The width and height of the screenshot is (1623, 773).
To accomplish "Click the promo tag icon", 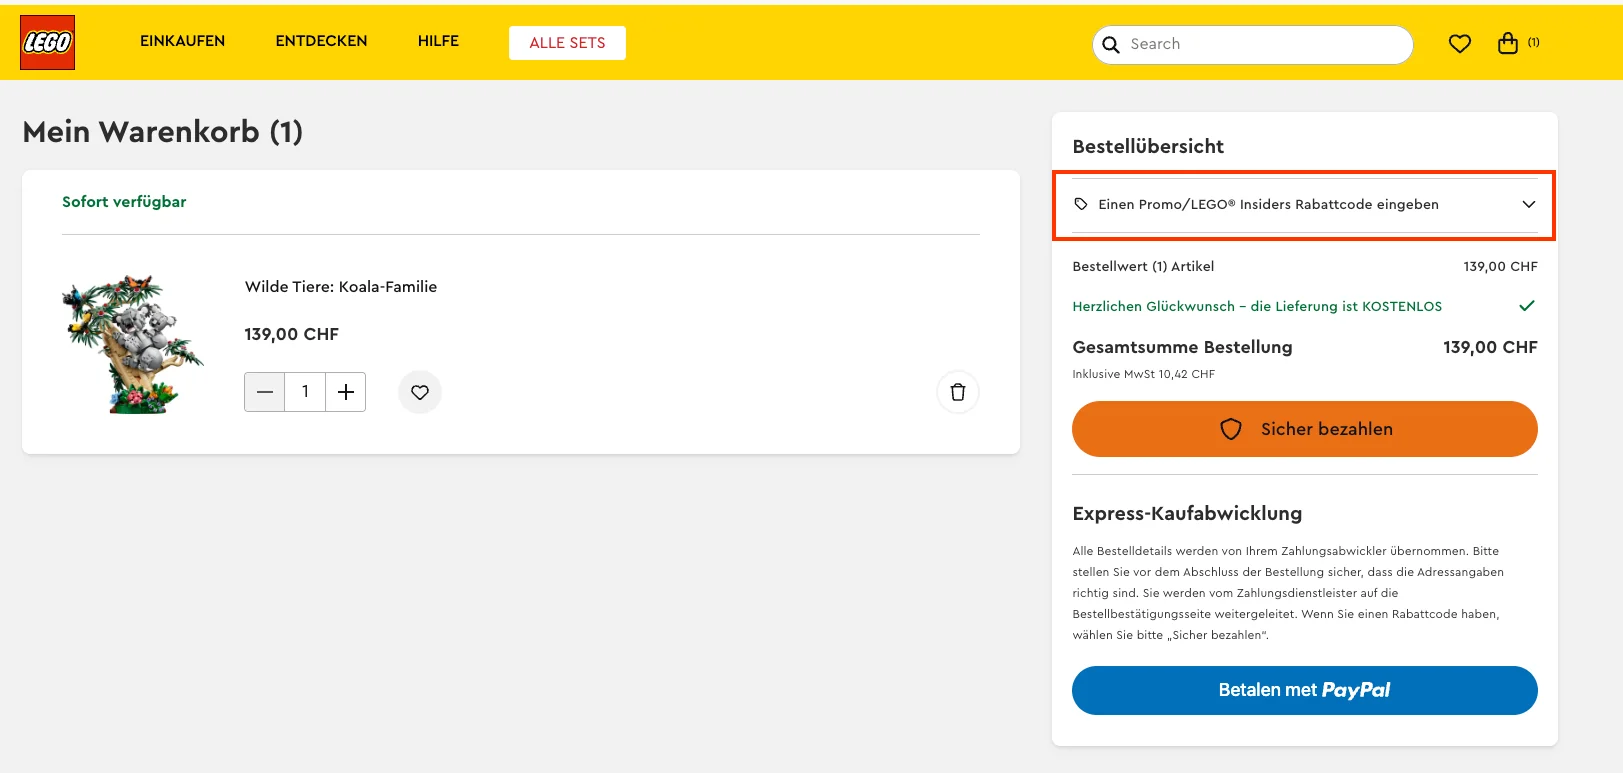I will coord(1081,204).
